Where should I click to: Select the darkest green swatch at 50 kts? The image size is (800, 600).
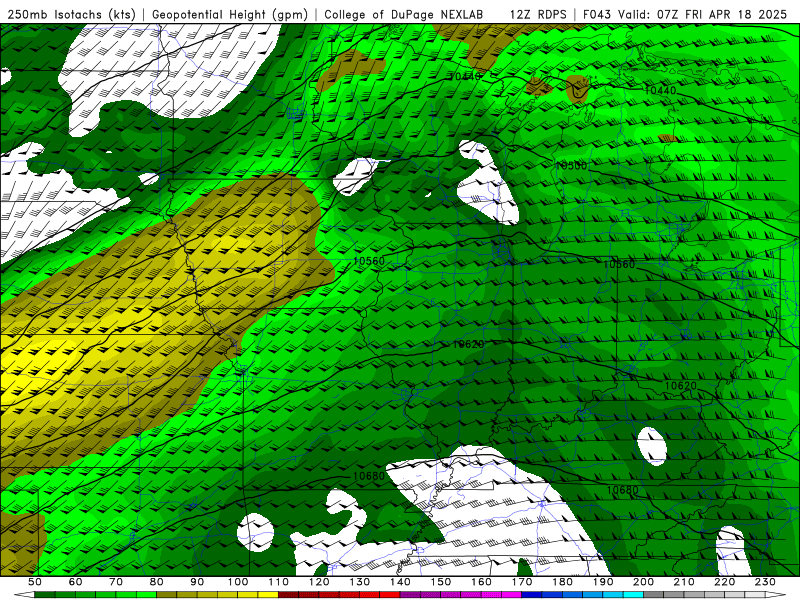(44, 595)
